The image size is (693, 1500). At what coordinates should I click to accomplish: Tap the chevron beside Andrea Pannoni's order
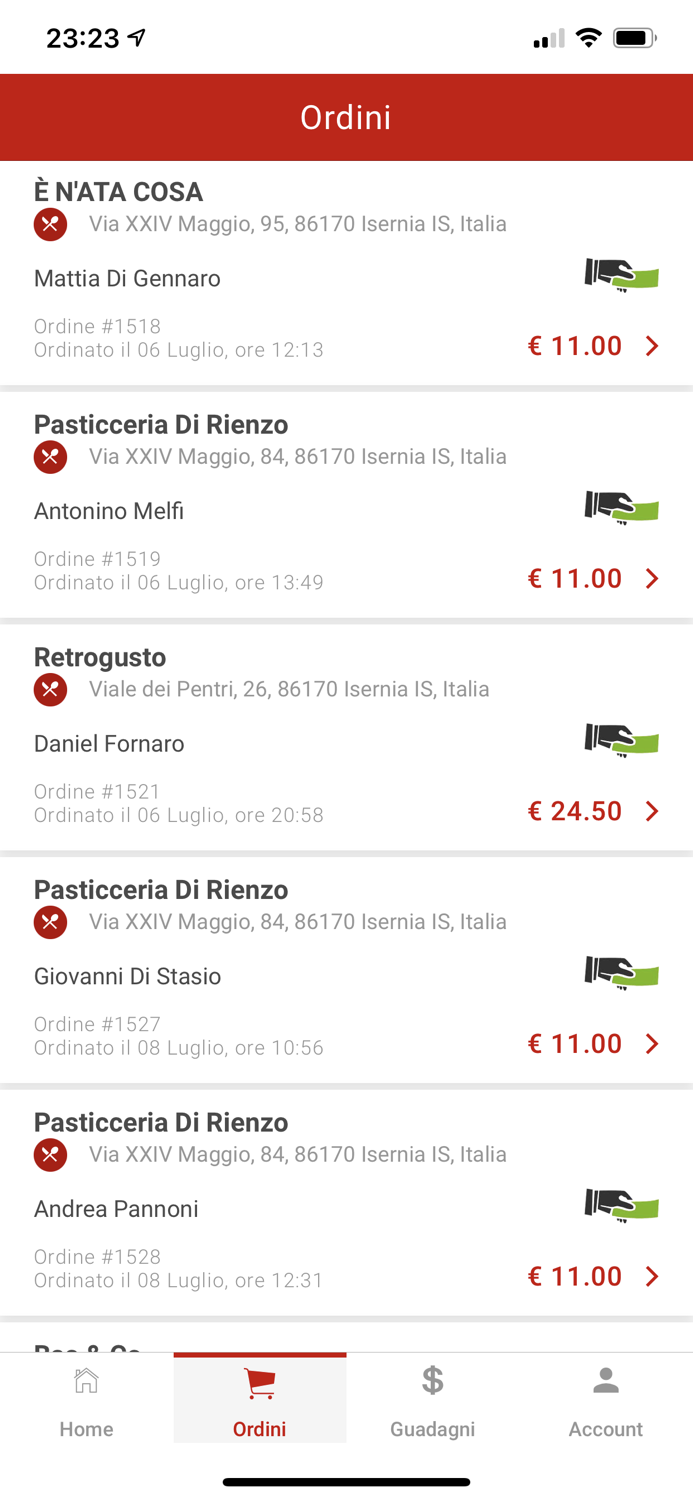[652, 1276]
